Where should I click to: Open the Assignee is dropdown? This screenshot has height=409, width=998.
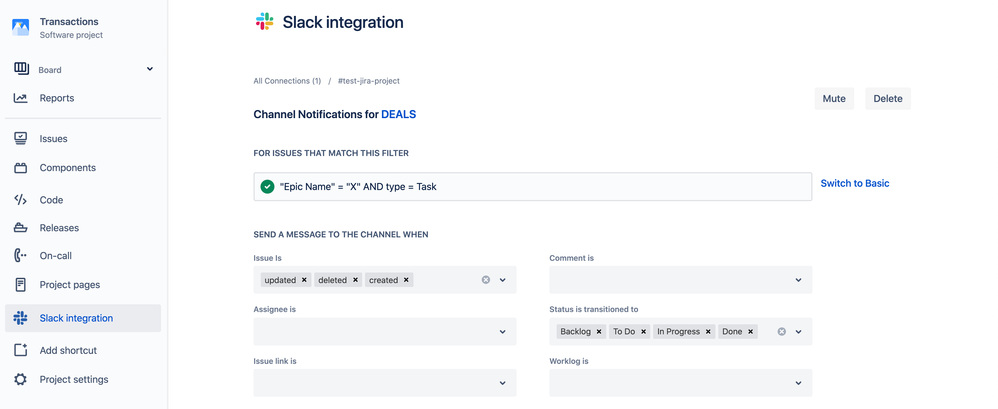[384, 331]
